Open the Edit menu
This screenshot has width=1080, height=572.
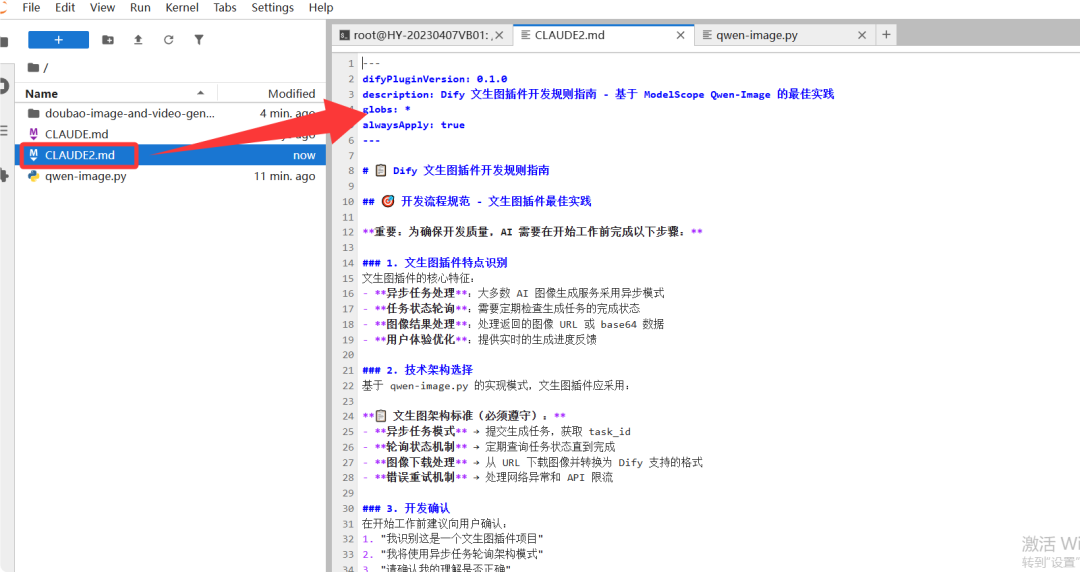coord(65,8)
